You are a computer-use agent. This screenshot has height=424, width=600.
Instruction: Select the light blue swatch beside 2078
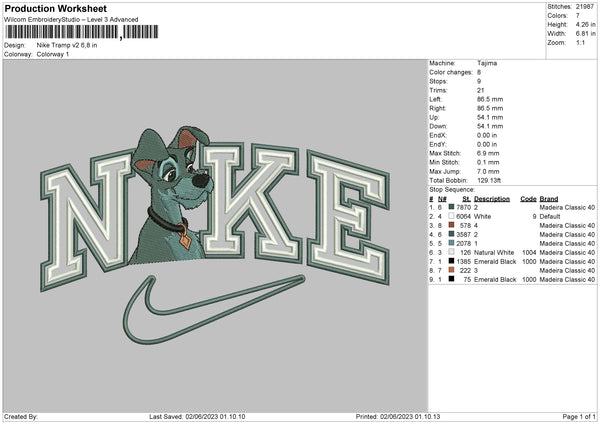point(451,243)
